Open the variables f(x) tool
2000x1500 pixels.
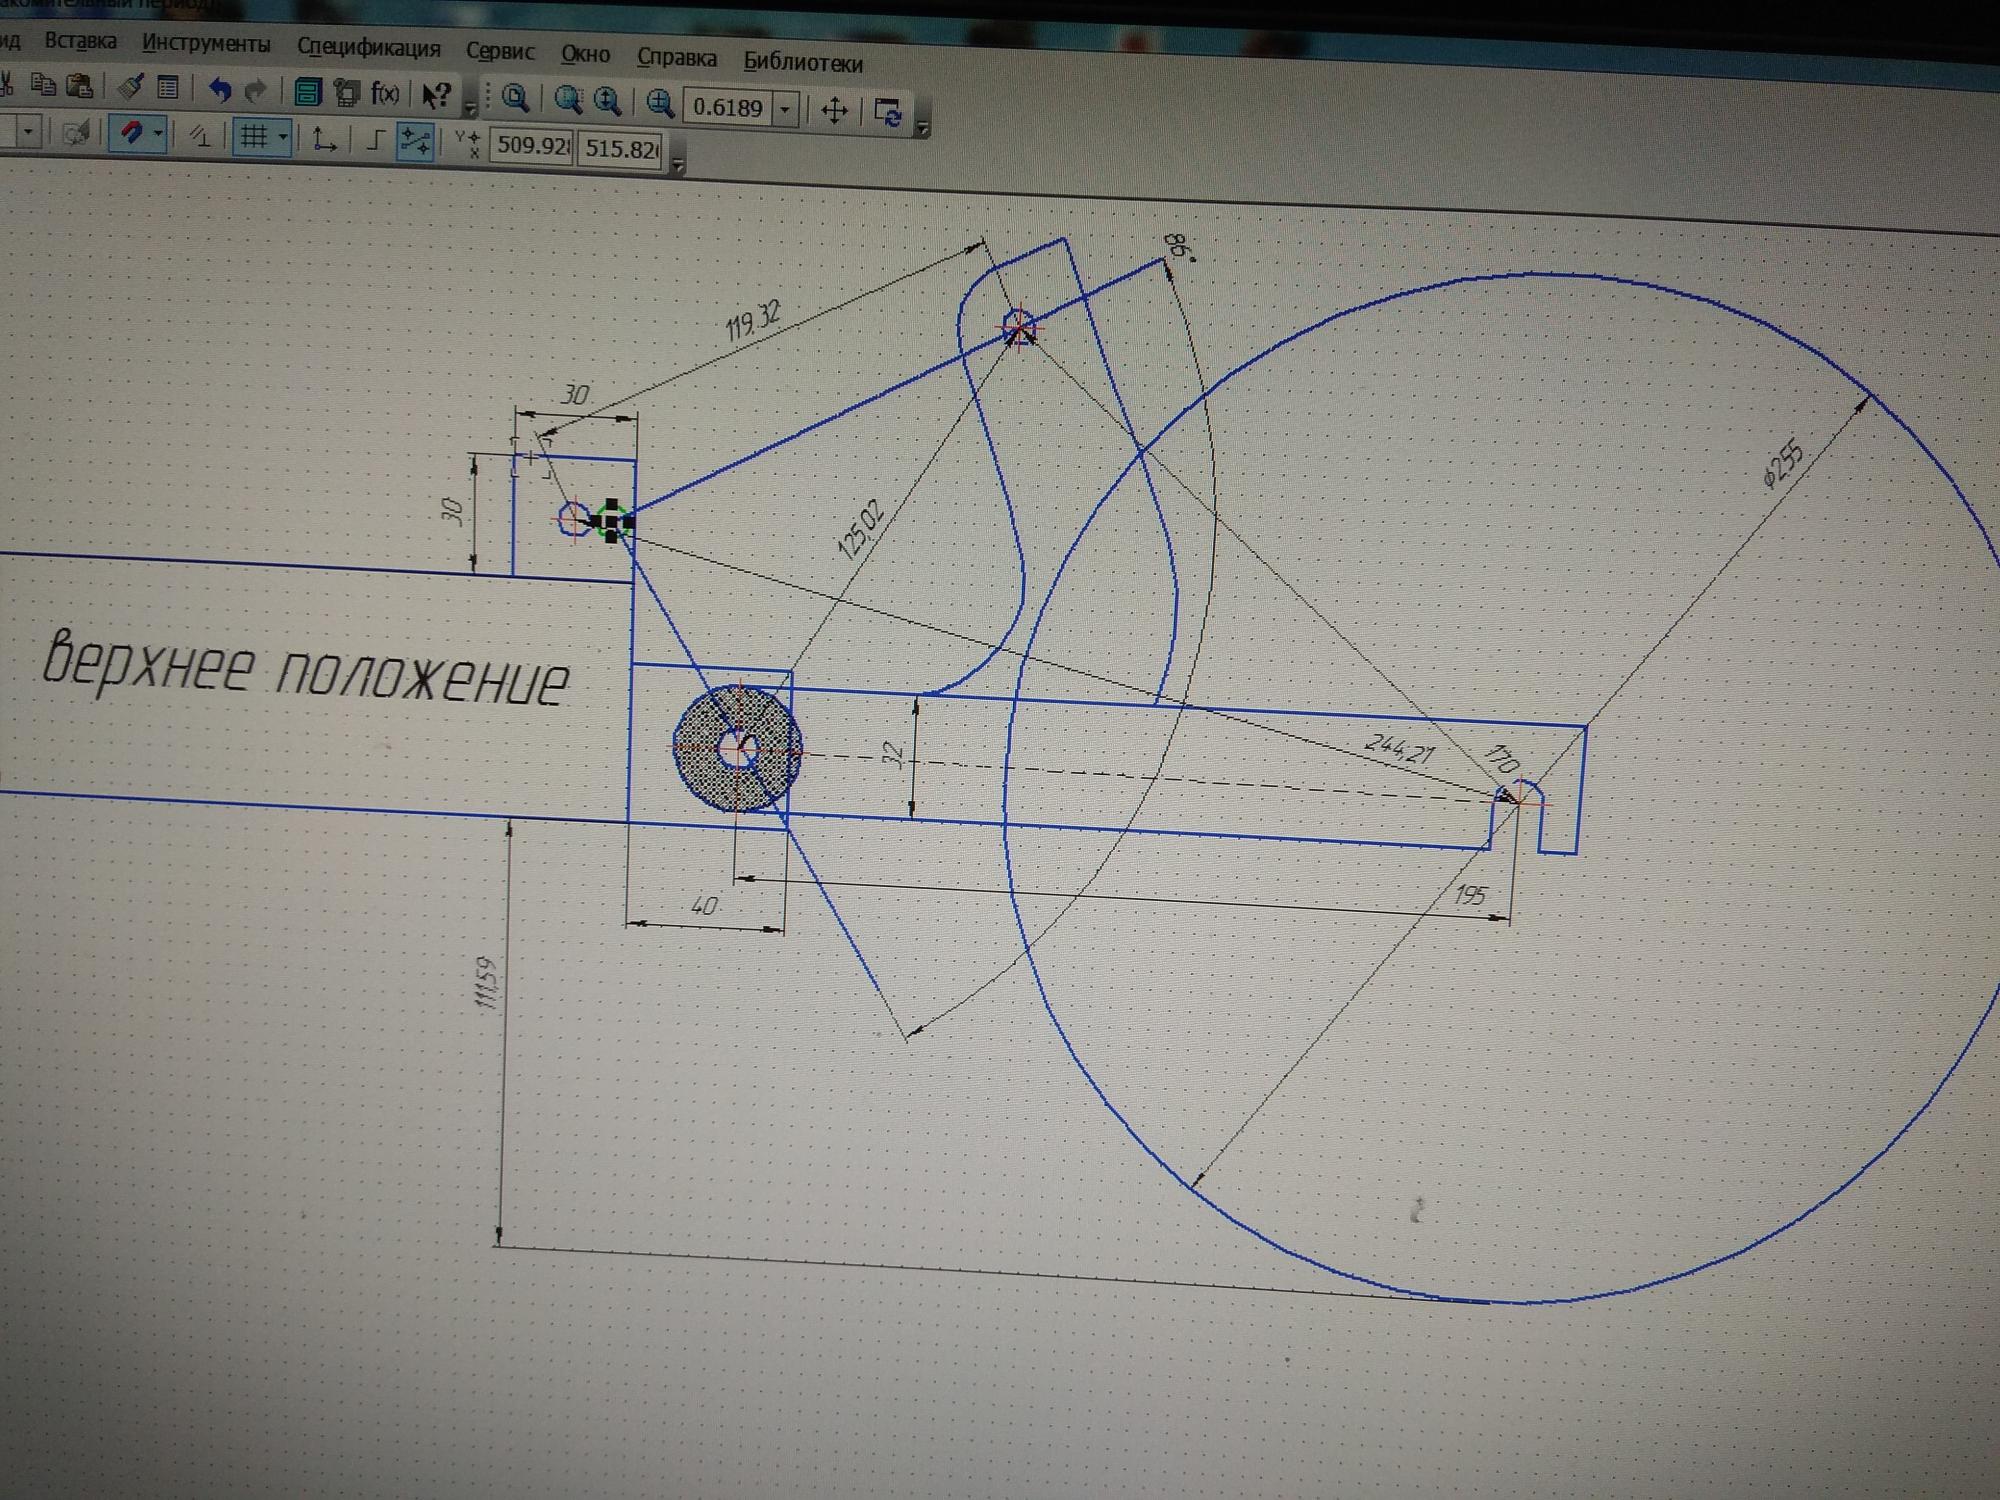point(385,95)
